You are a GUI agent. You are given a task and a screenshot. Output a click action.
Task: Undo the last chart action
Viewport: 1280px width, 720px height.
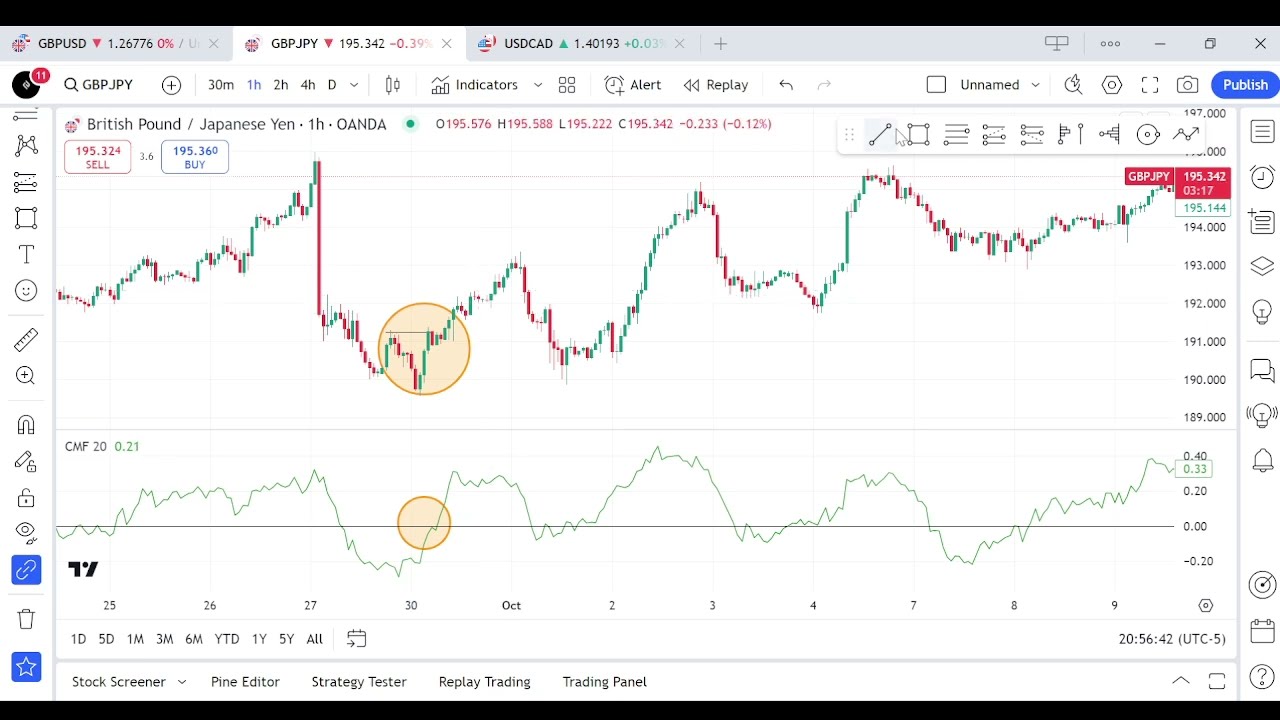click(x=786, y=85)
